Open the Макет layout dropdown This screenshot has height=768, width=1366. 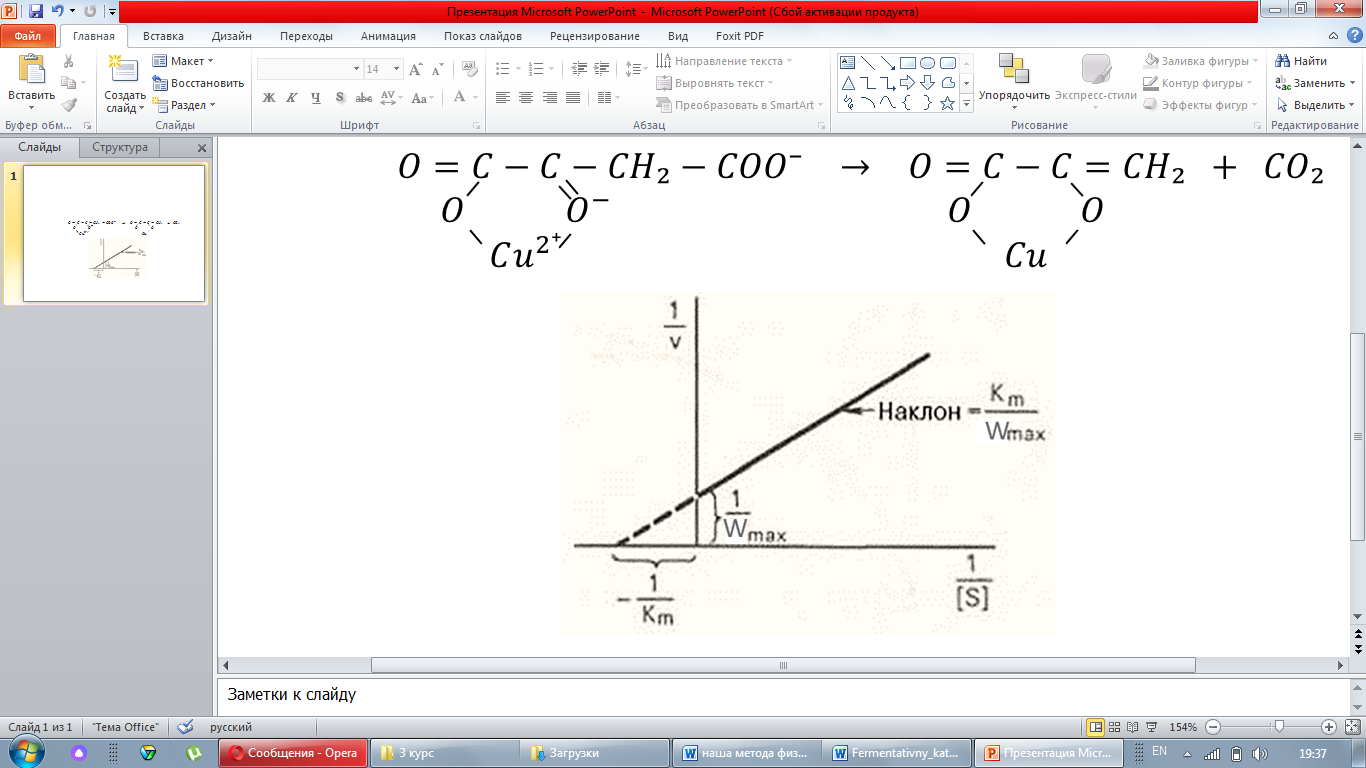(185, 61)
